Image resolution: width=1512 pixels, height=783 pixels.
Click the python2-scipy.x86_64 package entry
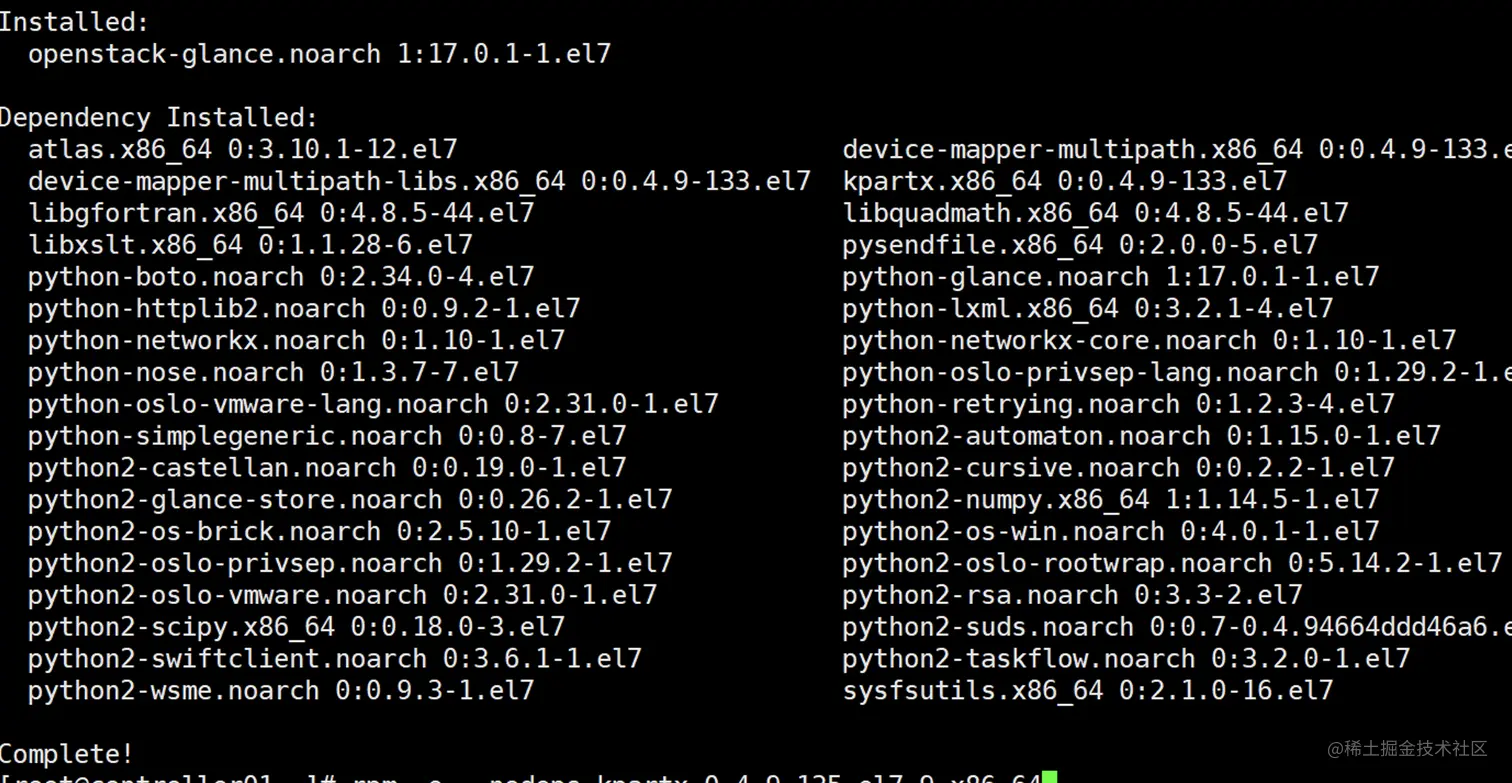pos(296,627)
